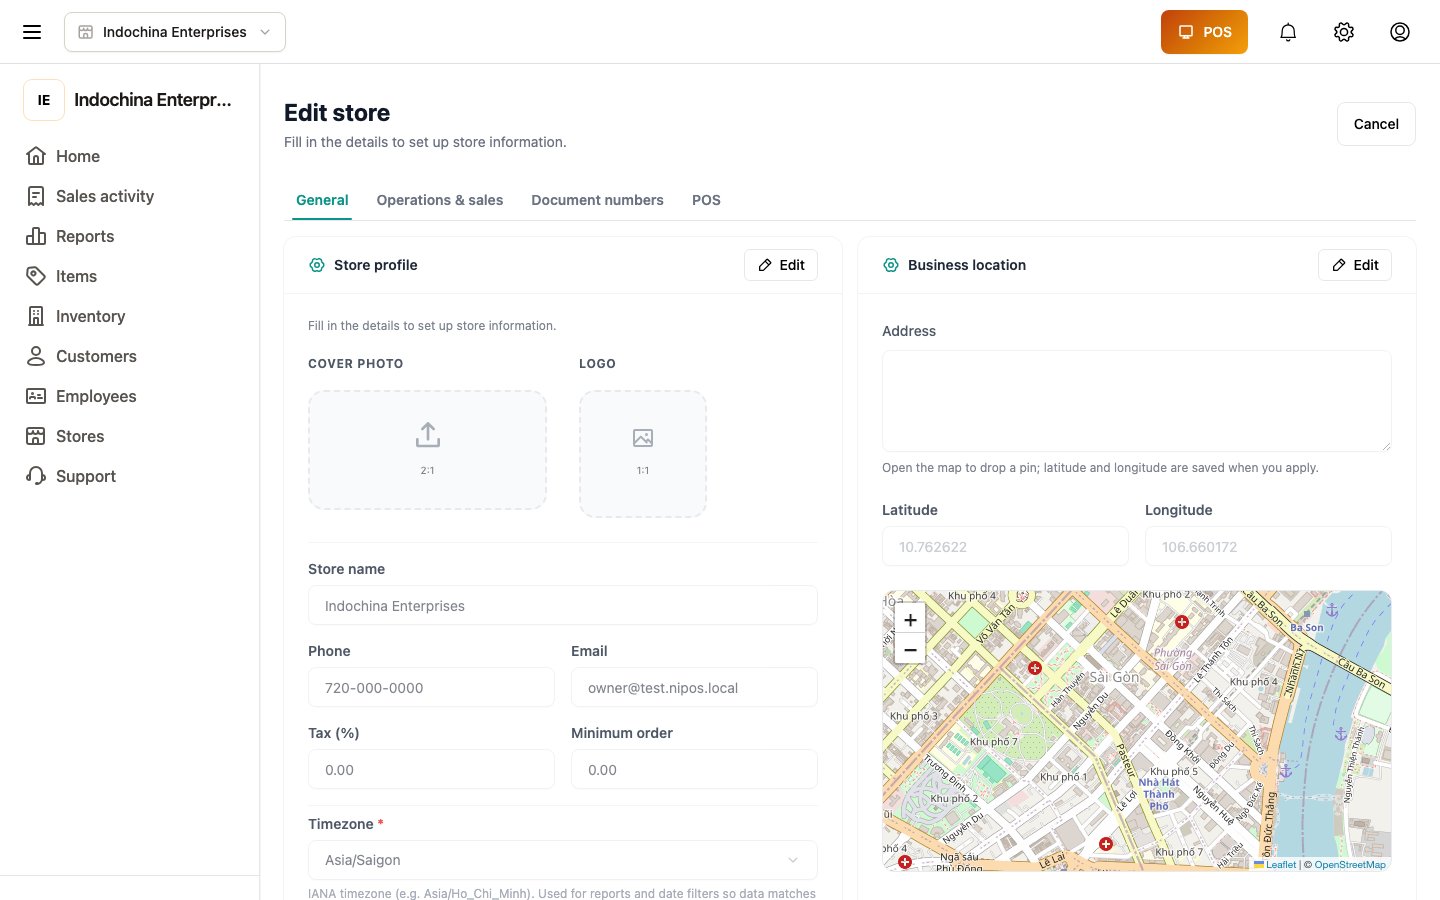Open the Timezone dropdown
The width and height of the screenshot is (1440, 900).
coord(563,860)
